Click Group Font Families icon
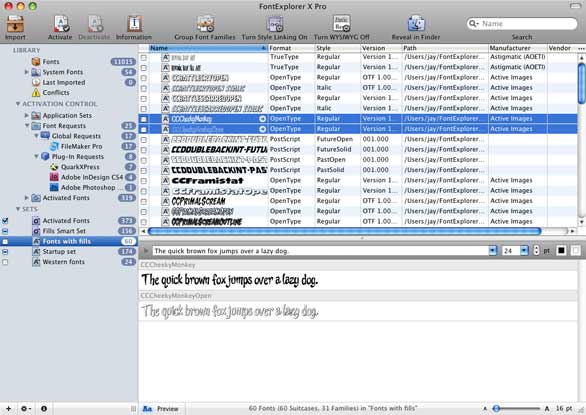The height and width of the screenshot is (415, 586). point(205,24)
